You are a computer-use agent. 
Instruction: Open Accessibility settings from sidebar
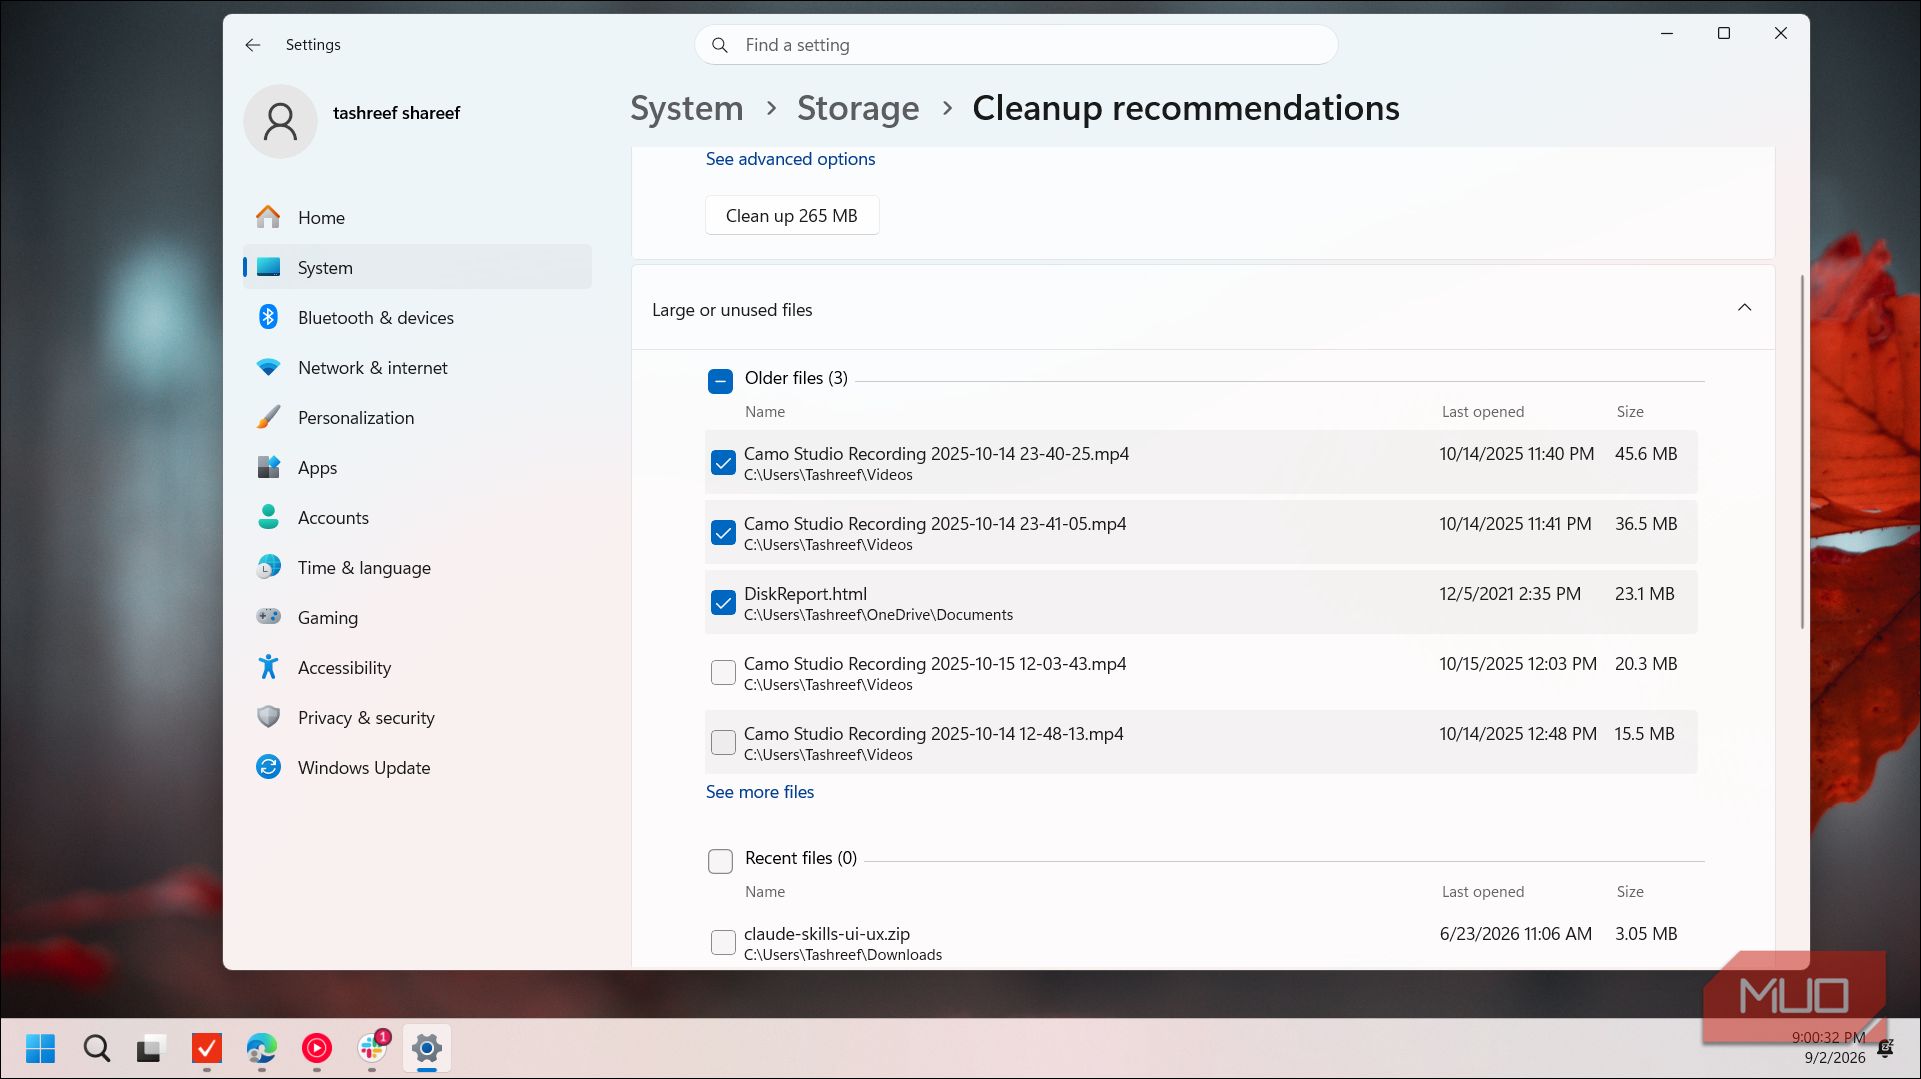pyautogui.click(x=417, y=667)
